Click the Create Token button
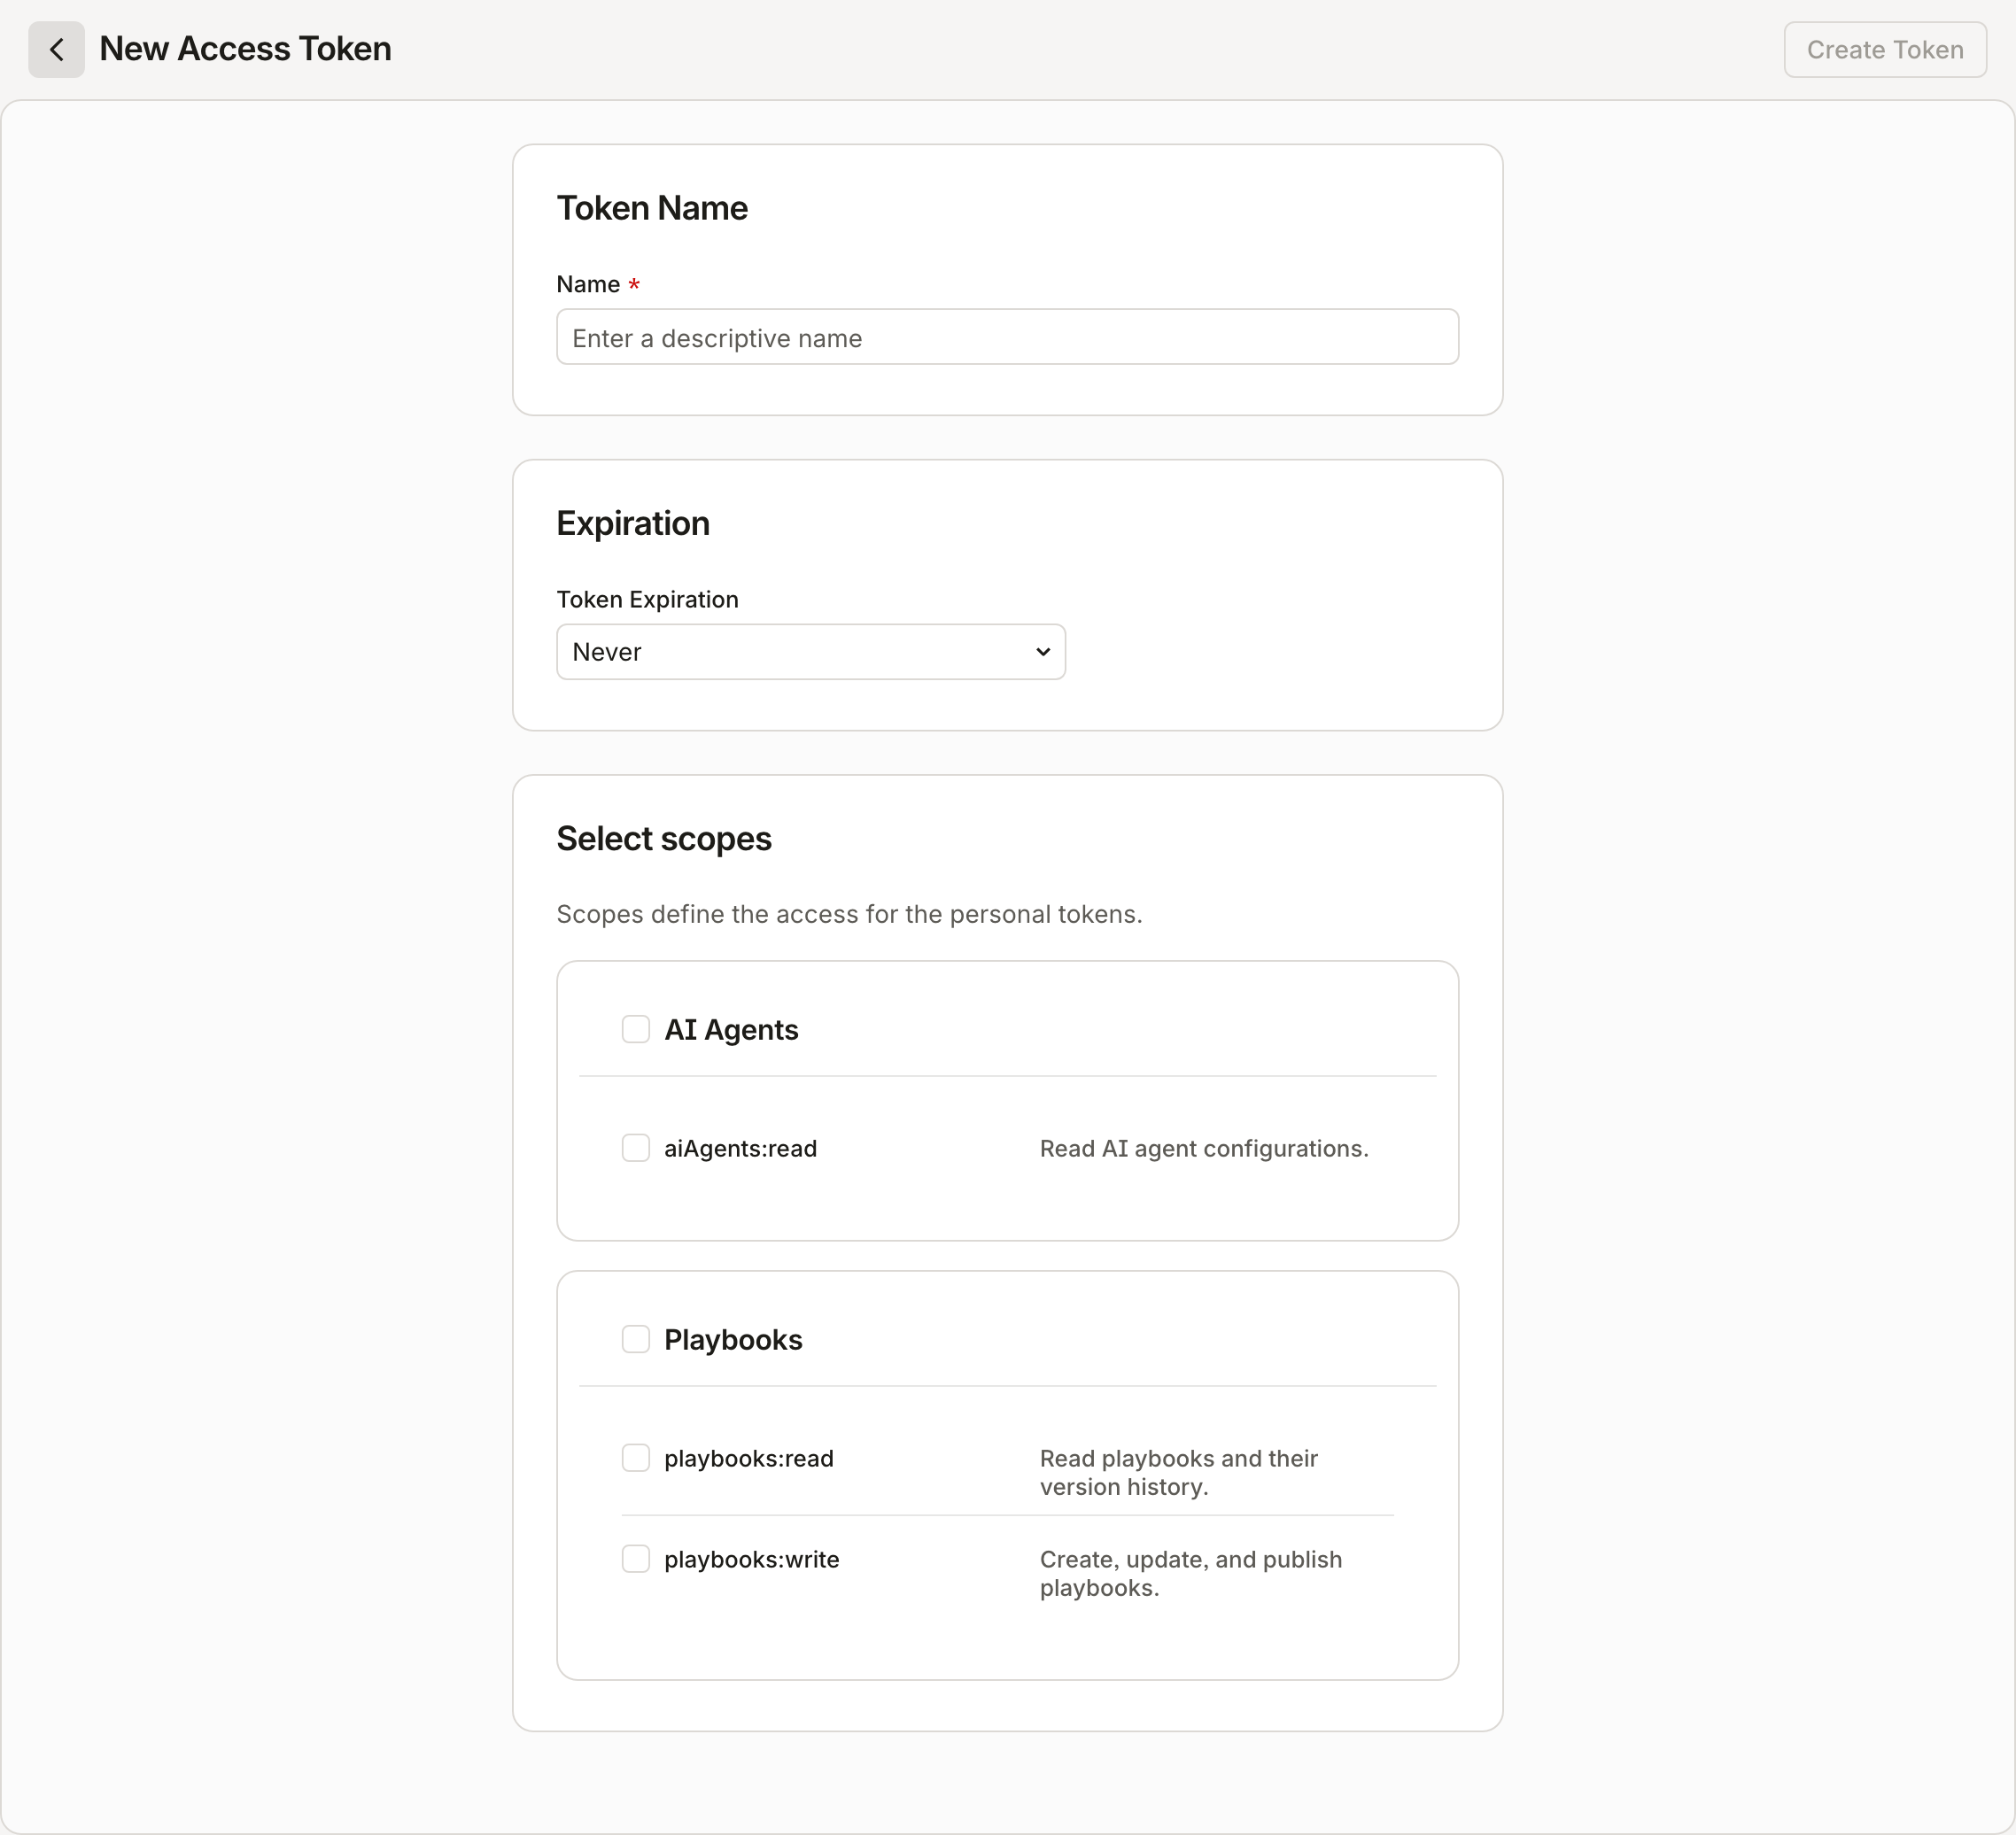 pyautogui.click(x=1885, y=49)
